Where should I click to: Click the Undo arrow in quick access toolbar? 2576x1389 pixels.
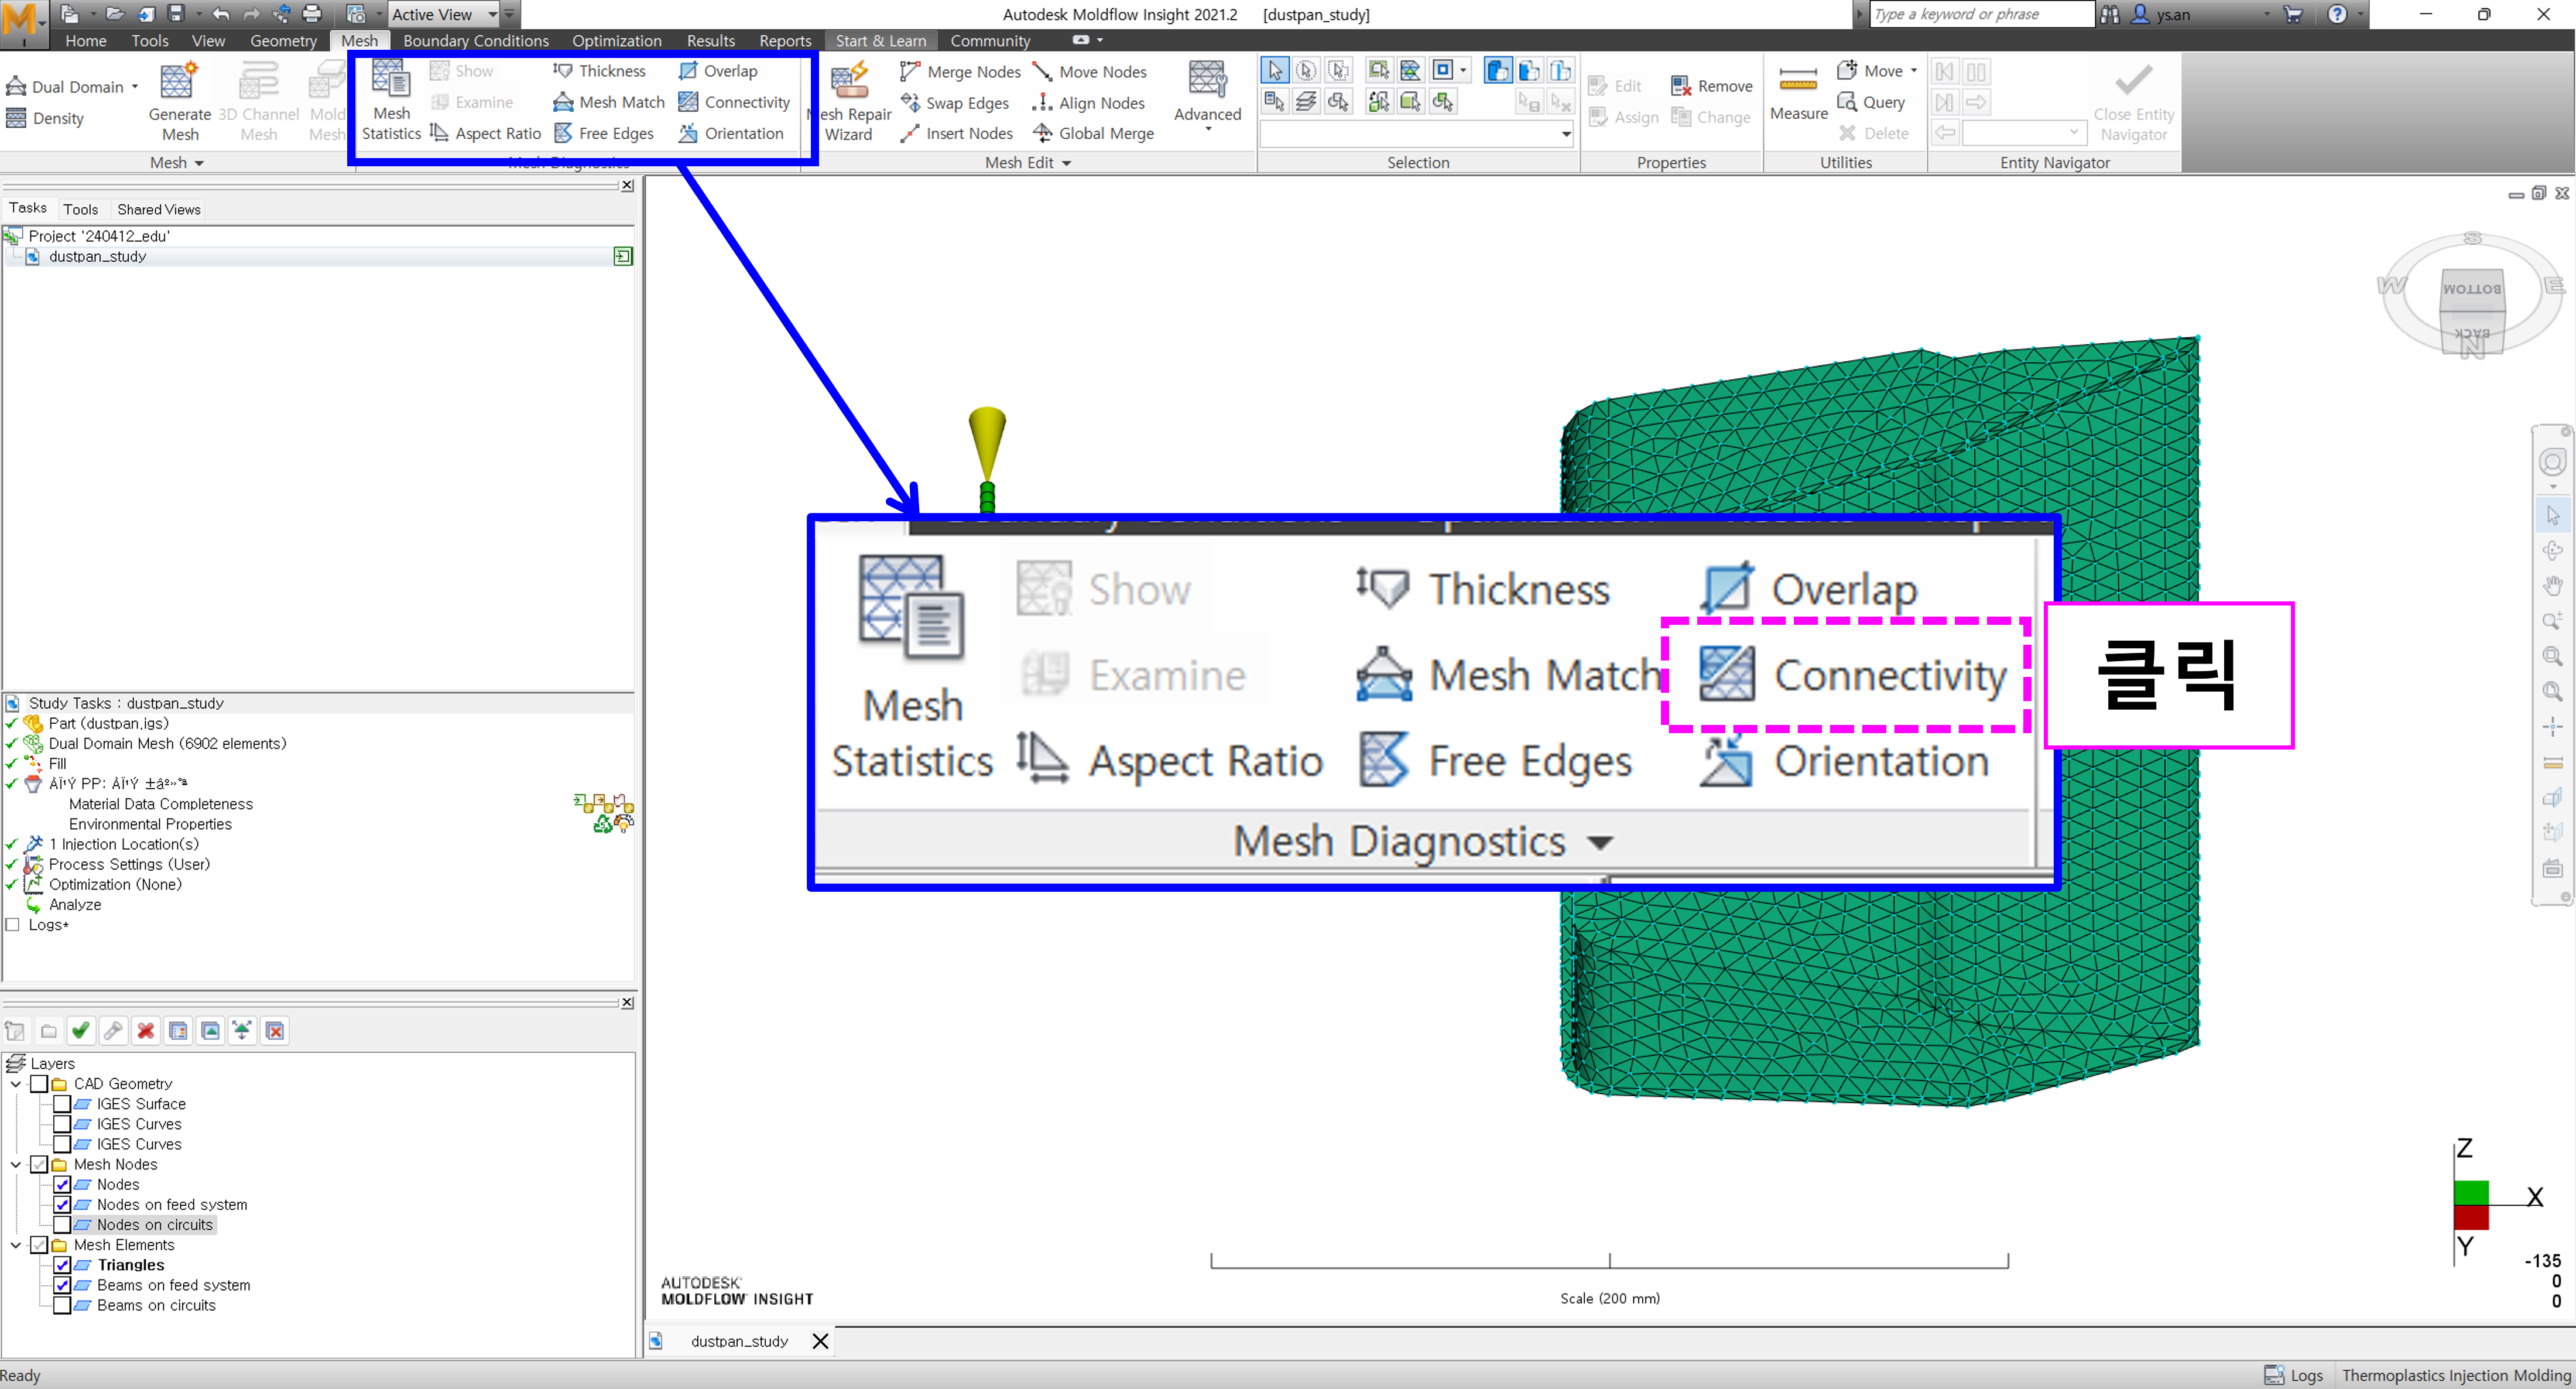point(221,14)
